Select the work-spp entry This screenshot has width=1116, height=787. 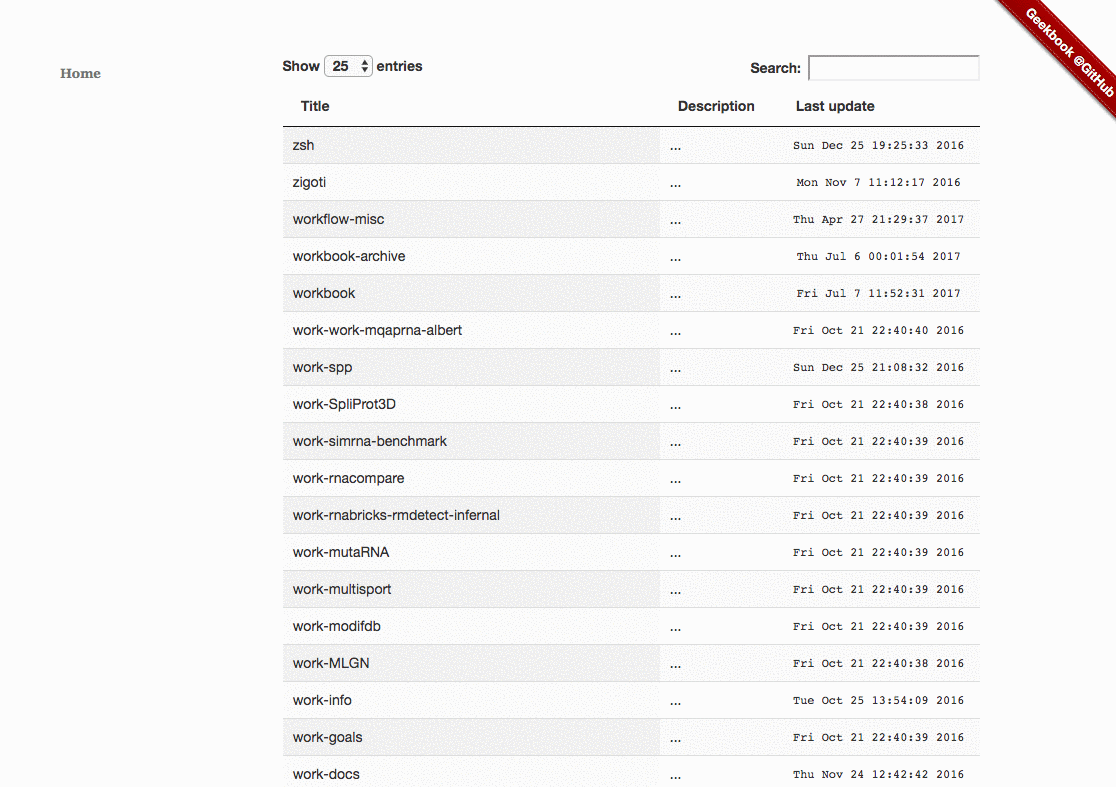322,367
